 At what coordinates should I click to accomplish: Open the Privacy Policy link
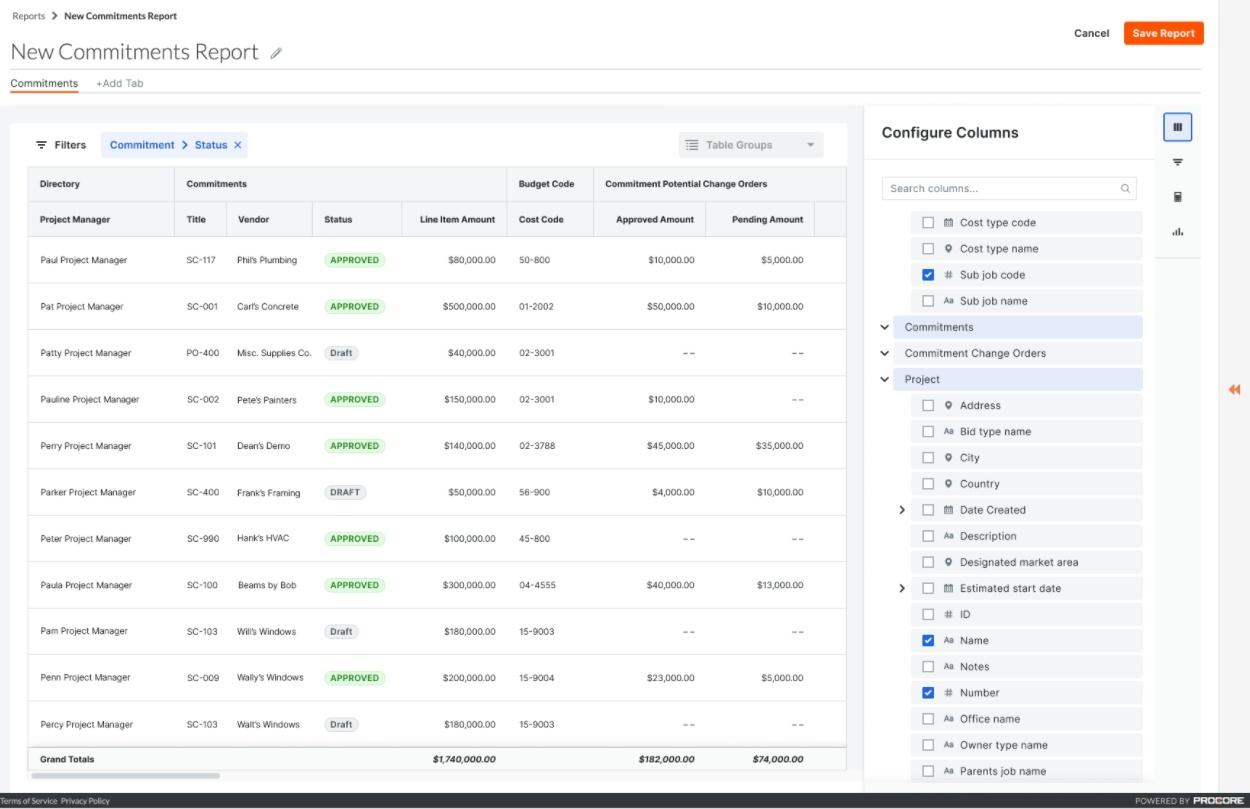(85, 801)
